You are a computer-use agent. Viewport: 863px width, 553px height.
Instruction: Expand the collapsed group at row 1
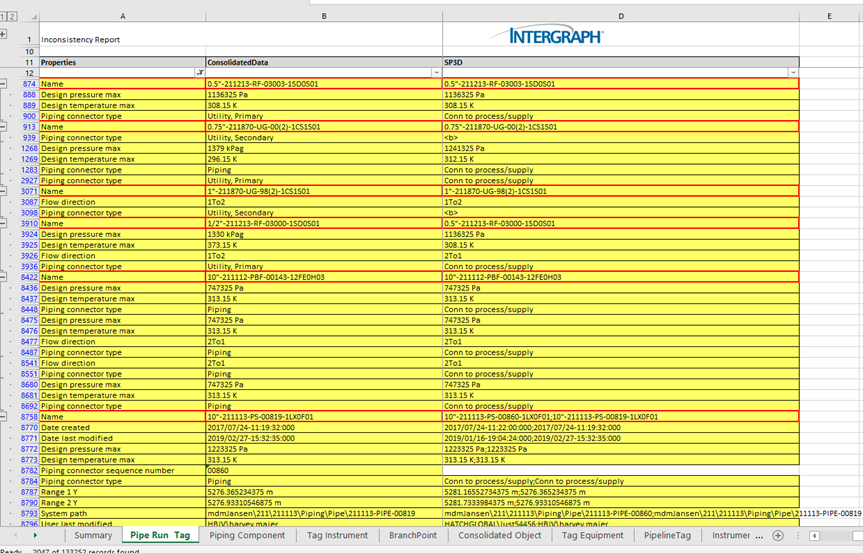tap(4, 34)
